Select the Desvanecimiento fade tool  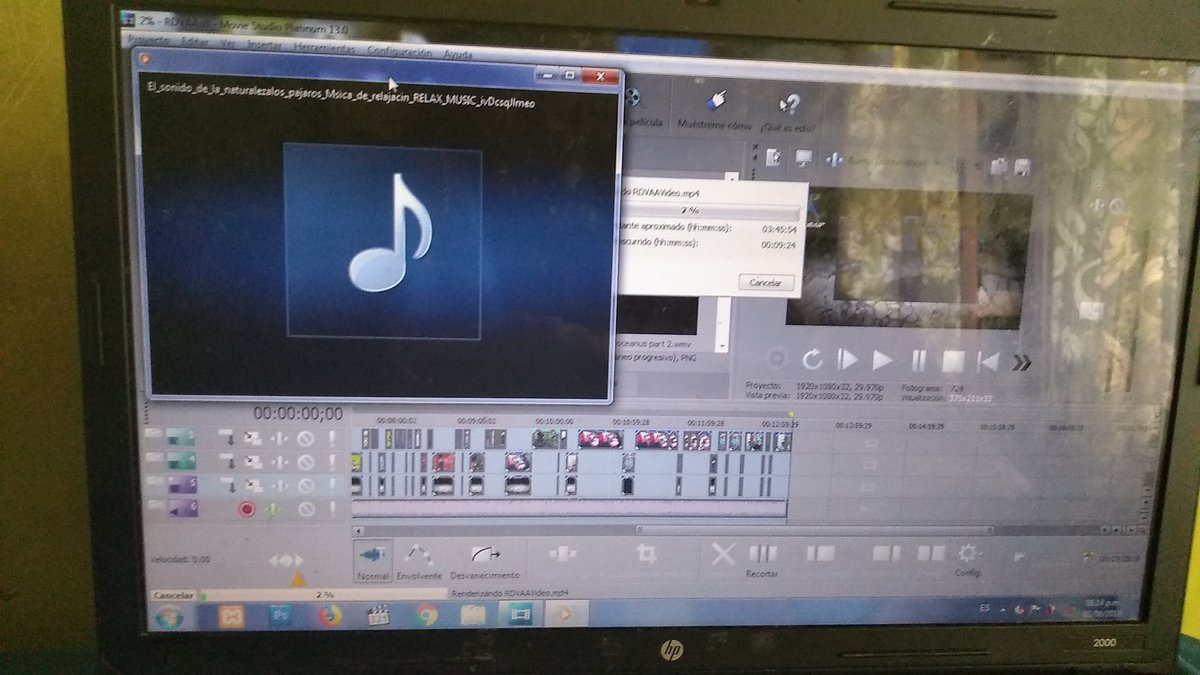click(x=485, y=561)
